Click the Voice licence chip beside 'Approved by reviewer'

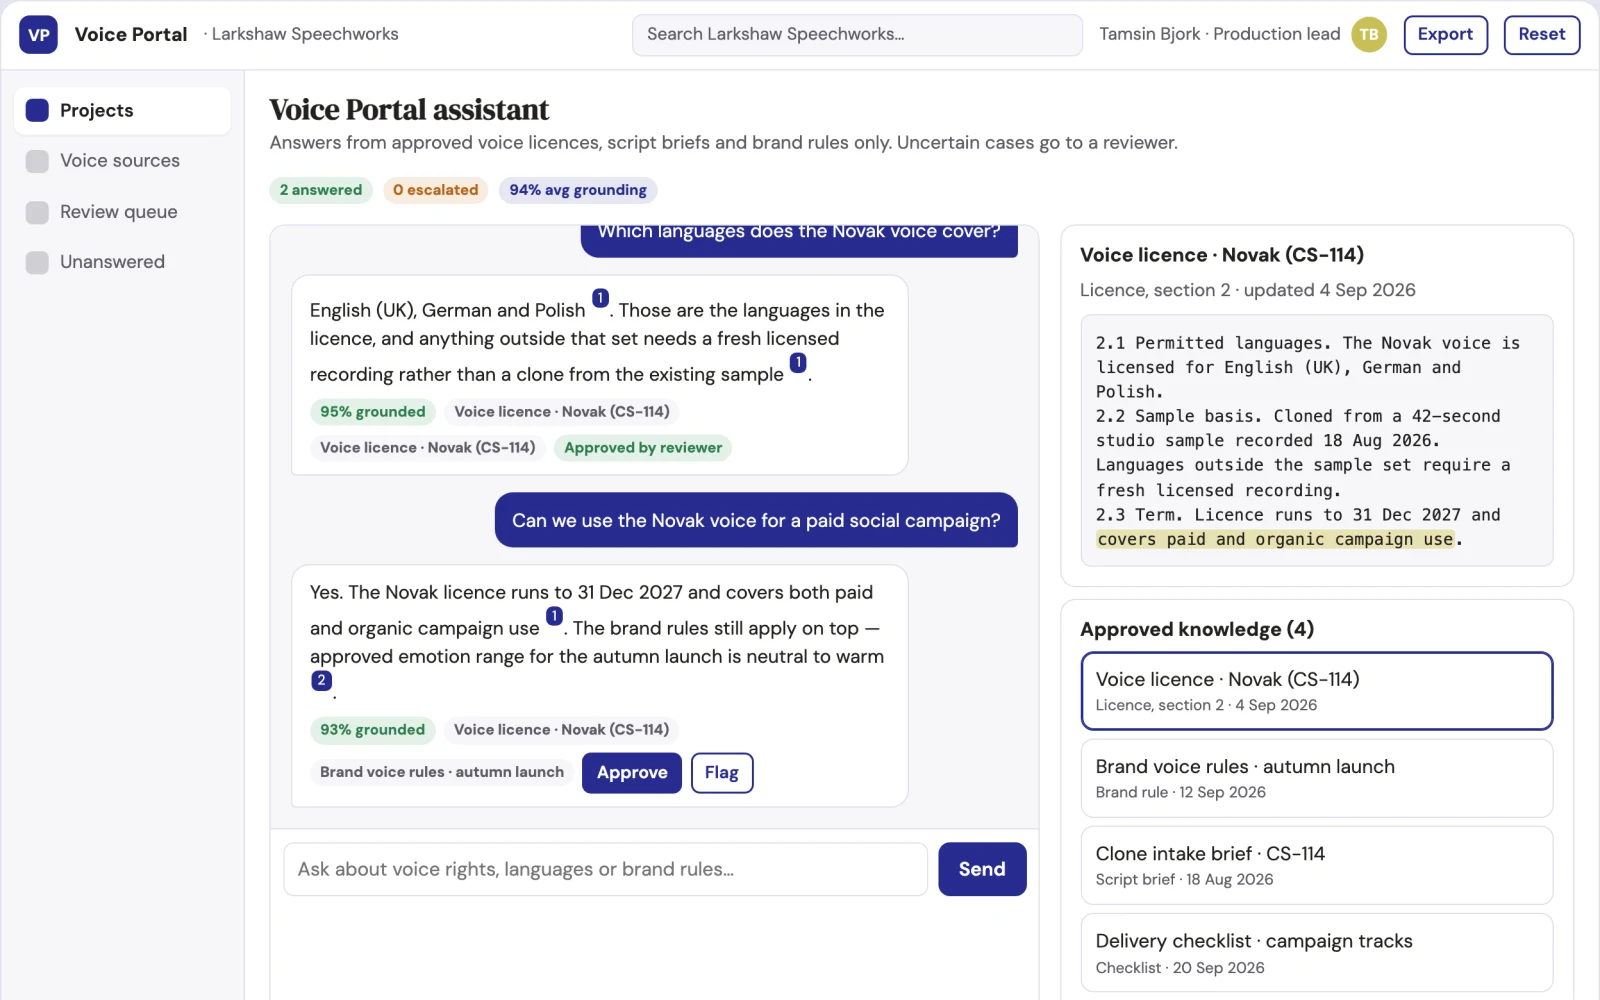click(x=428, y=448)
